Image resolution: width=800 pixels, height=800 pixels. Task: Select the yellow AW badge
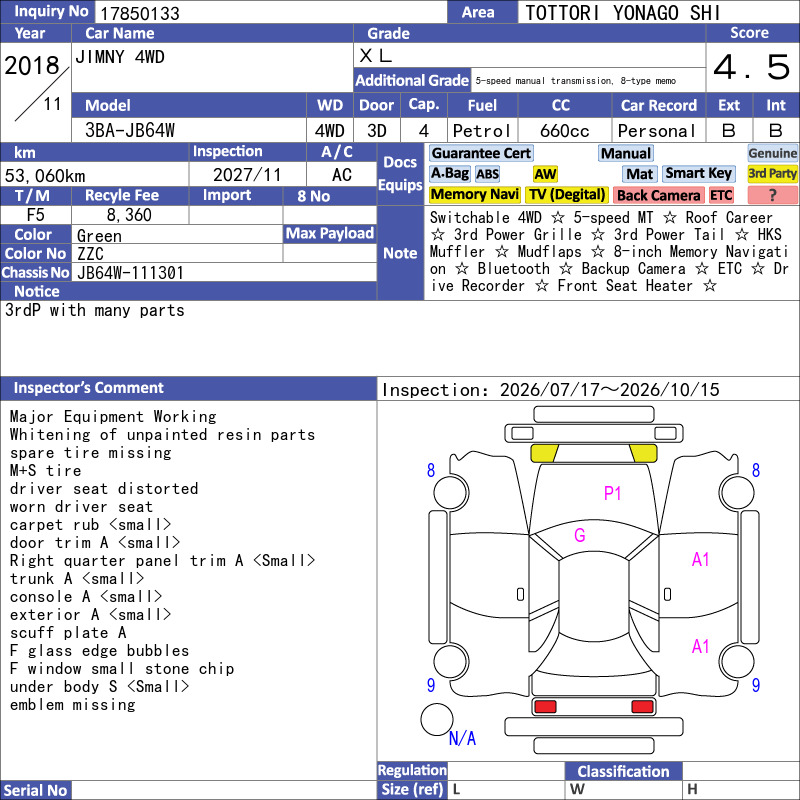545,174
